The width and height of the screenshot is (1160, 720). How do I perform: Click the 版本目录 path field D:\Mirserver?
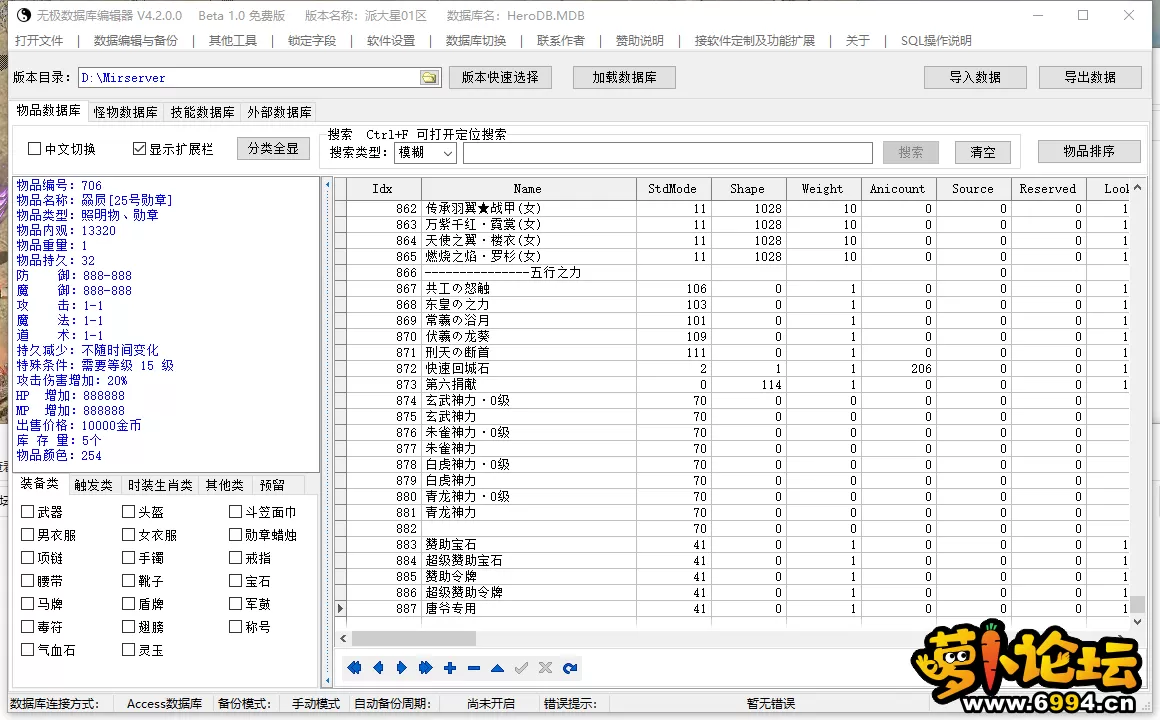click(x=249, y=78)
